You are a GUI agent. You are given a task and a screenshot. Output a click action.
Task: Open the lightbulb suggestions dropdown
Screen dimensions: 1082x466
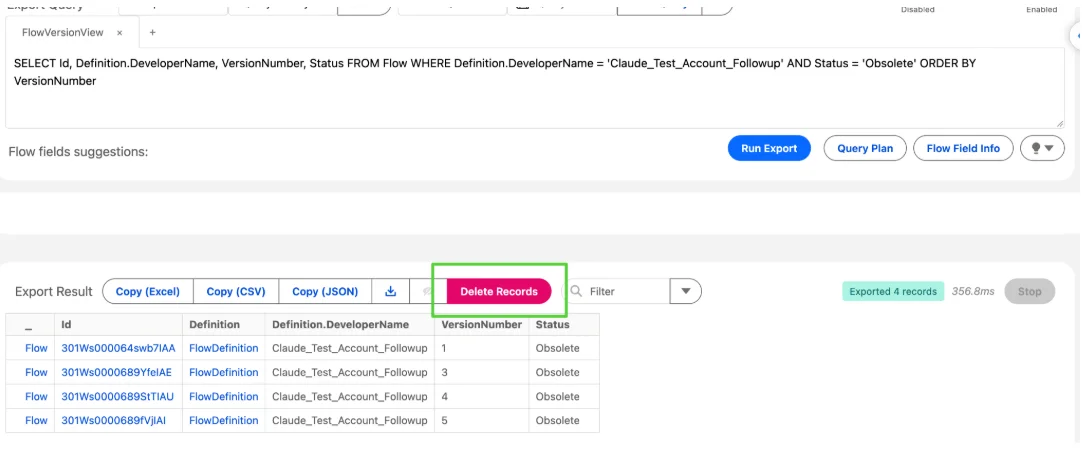point(1042,148)
